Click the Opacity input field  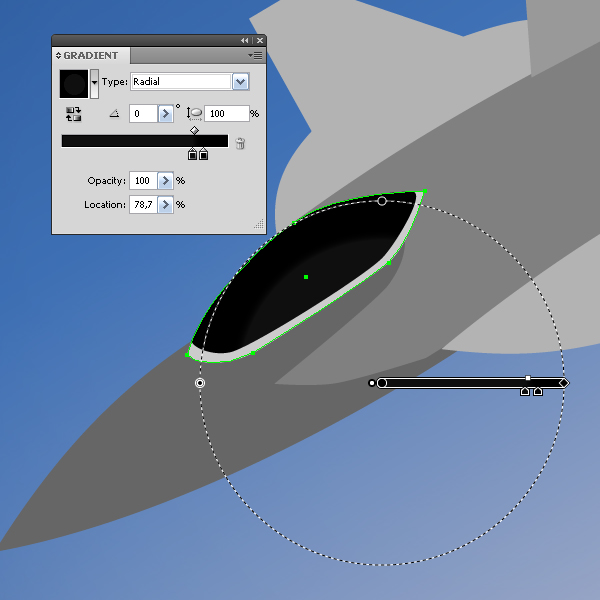tap(143, 181)
